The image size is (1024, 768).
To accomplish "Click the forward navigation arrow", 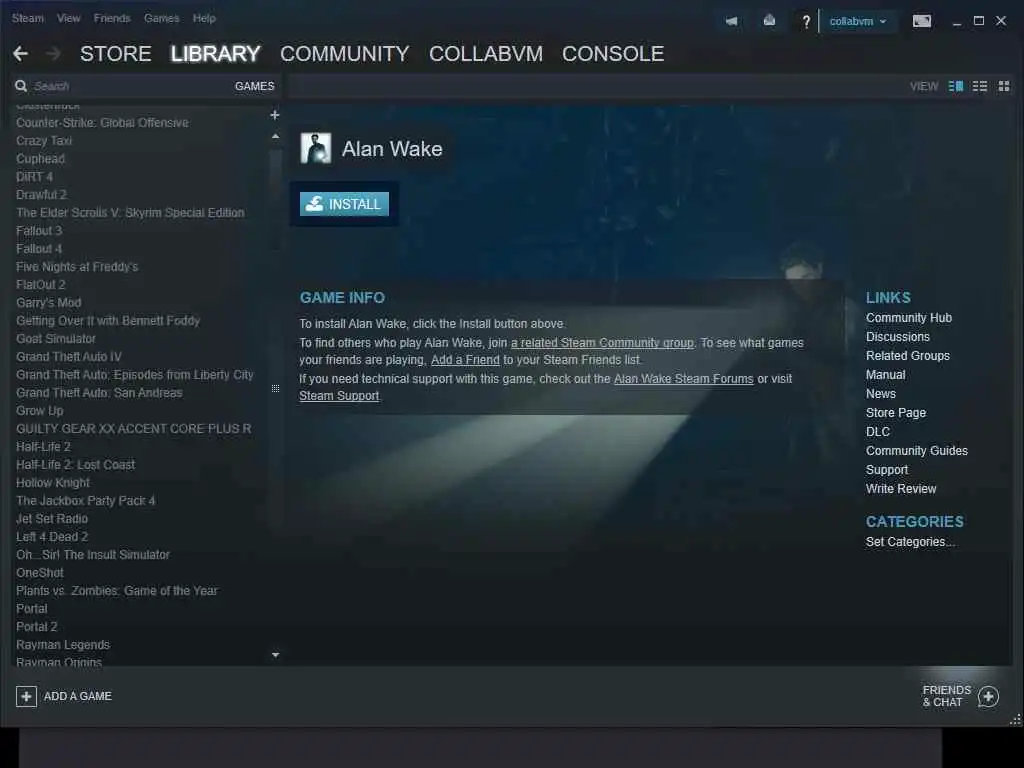I will tap(54, 54).
